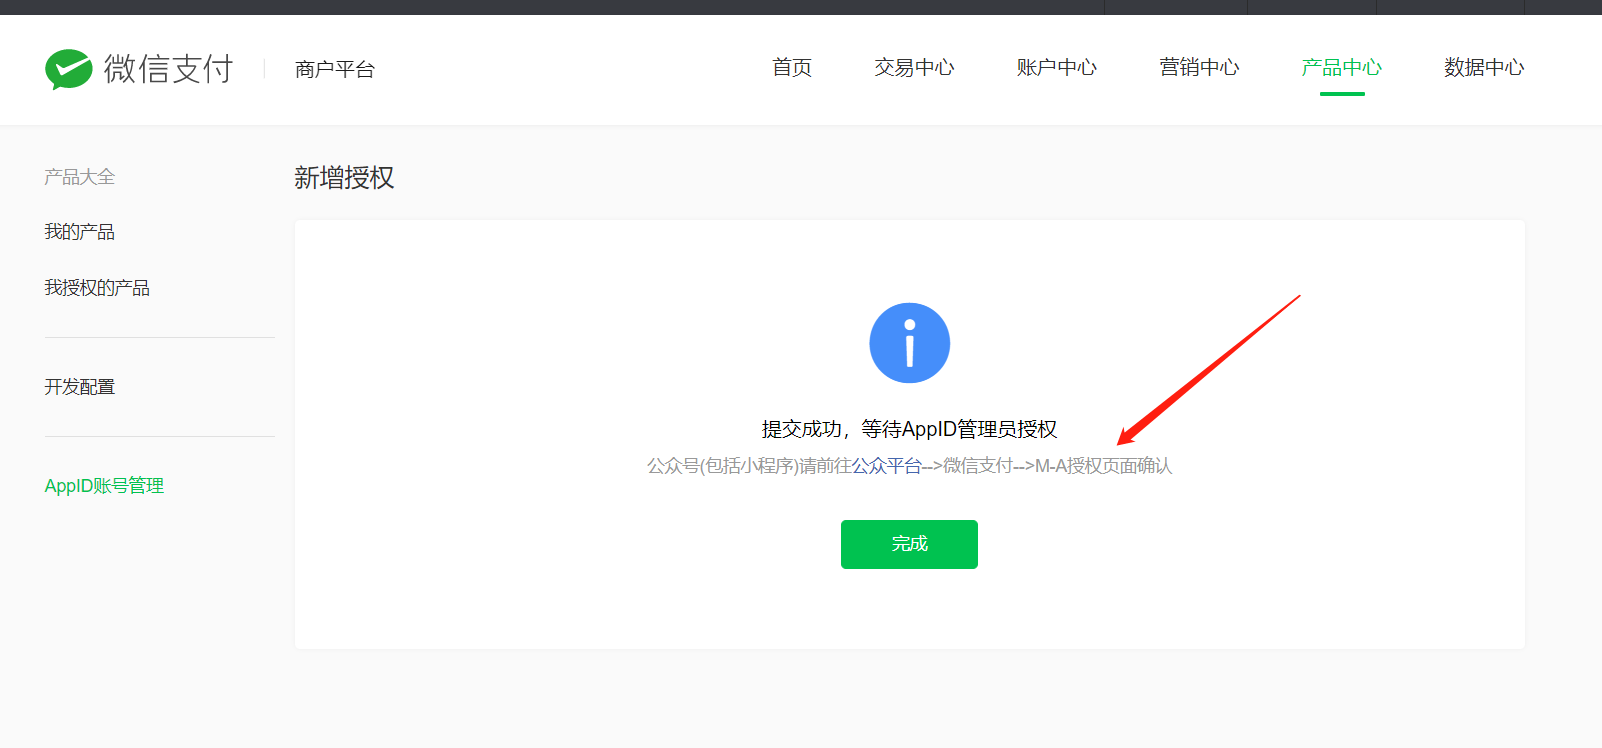The width and height of the screenshot is (1602, 748).
Task: Click the 微信支付 brand text
Action: tap(168, 69)
